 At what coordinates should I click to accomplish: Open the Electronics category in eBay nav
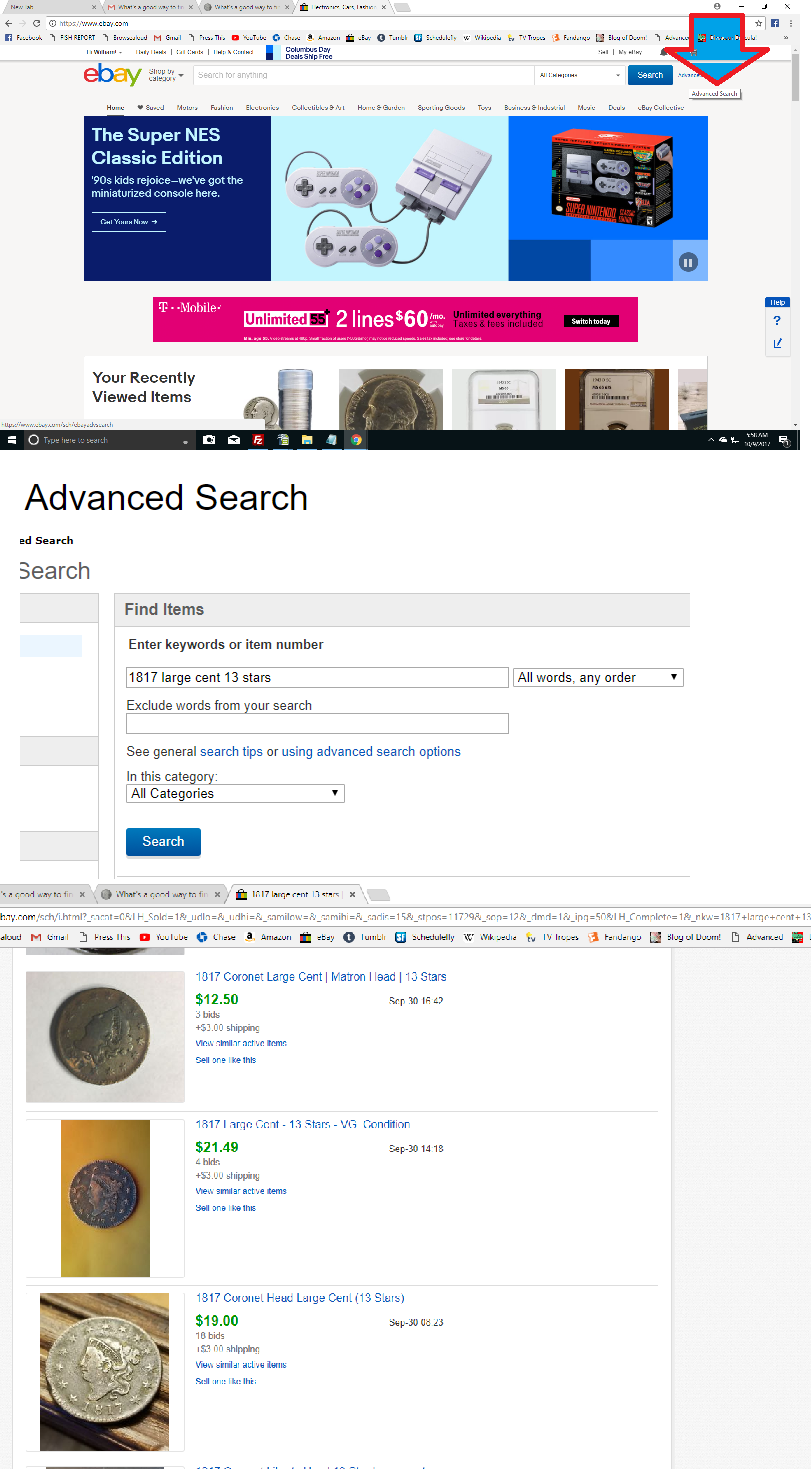point(263,107)
